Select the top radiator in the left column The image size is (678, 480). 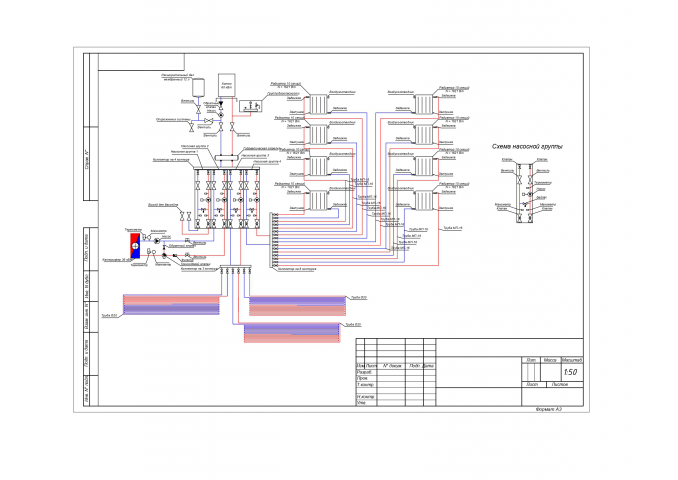[318, 104]
